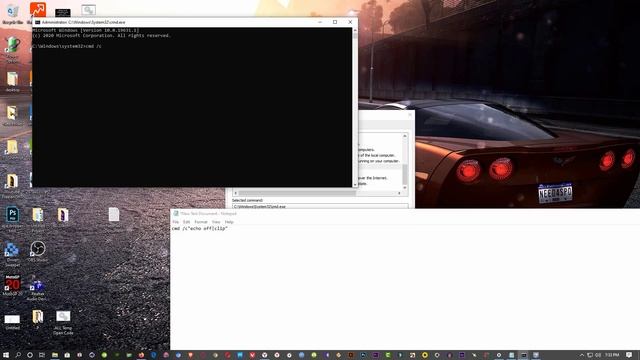Click down arrow of command prompt scrollbar
The width and height of the screenshot is (640, 360).
[355, 184]
